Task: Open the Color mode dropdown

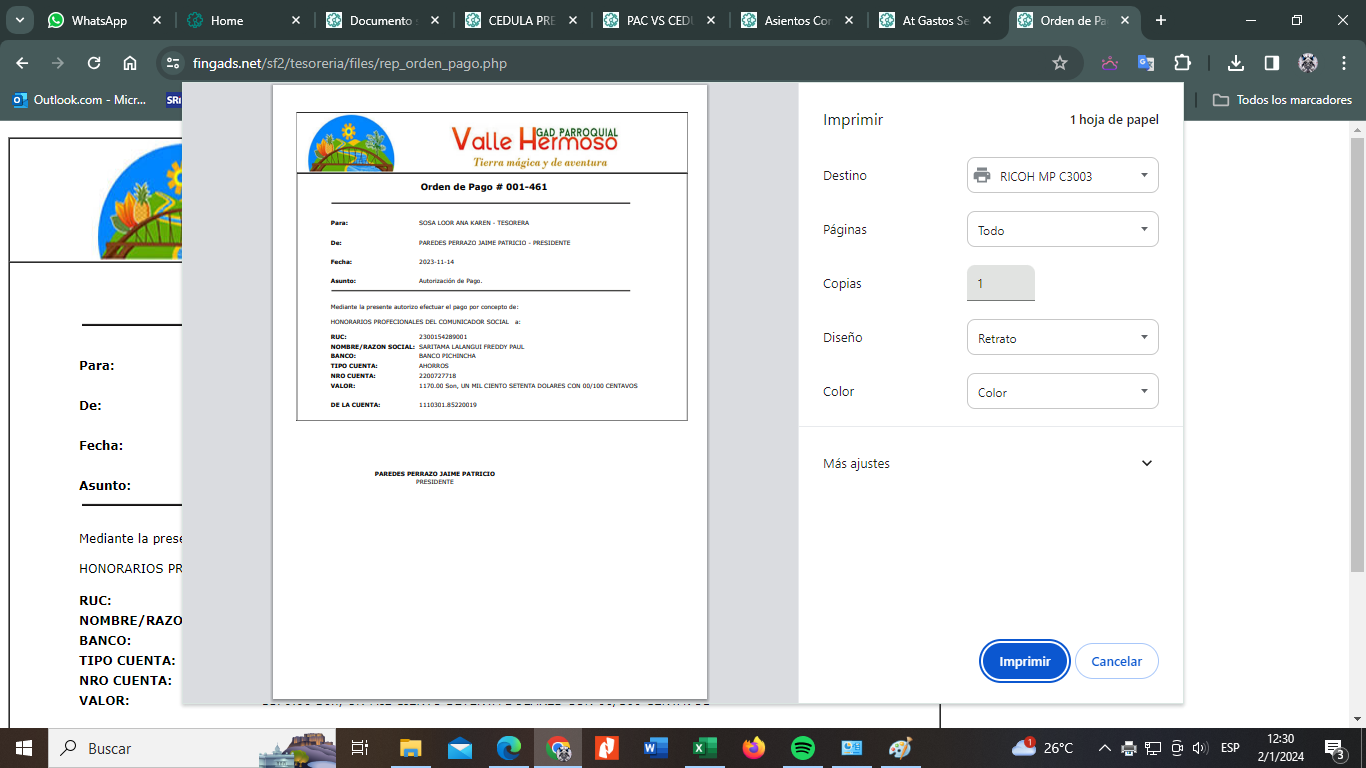Action: pos(1062,392)
